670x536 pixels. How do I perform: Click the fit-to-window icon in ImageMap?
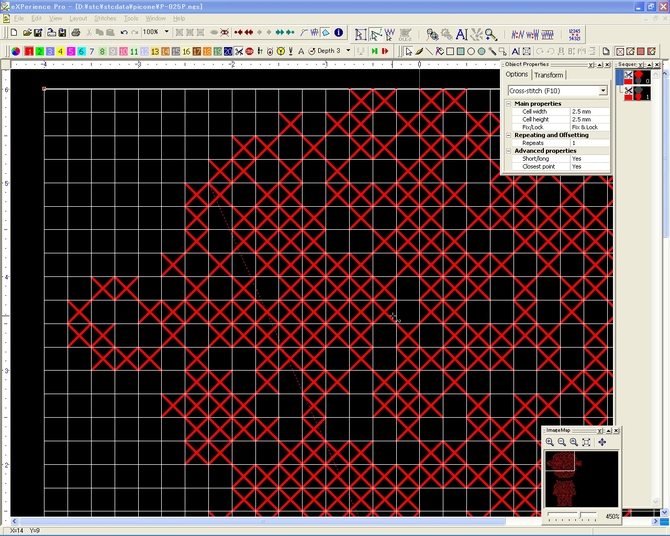tap(586, 442)
